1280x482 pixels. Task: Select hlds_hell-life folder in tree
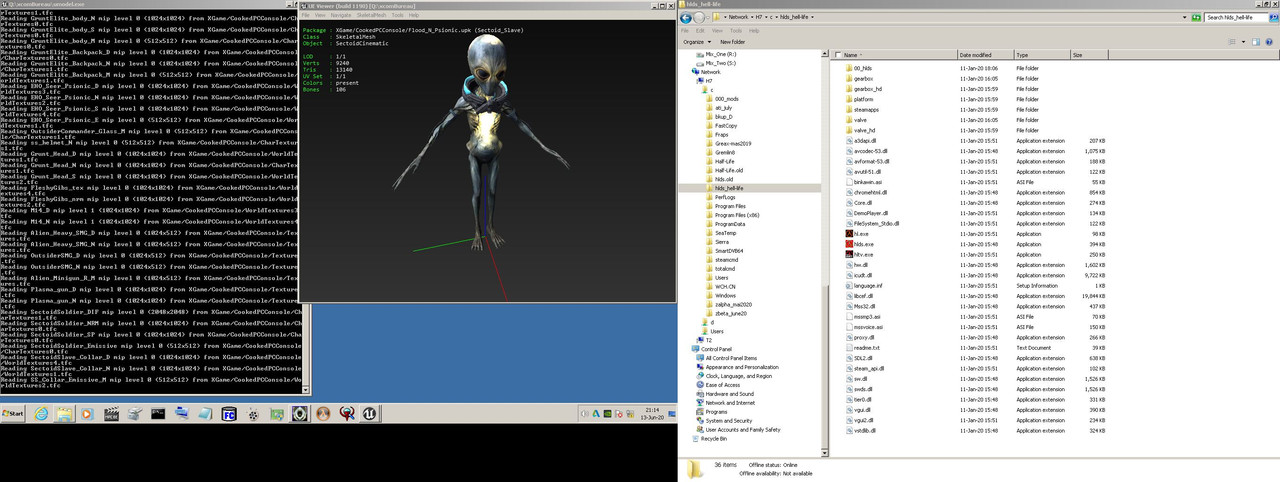coord(729,188)
